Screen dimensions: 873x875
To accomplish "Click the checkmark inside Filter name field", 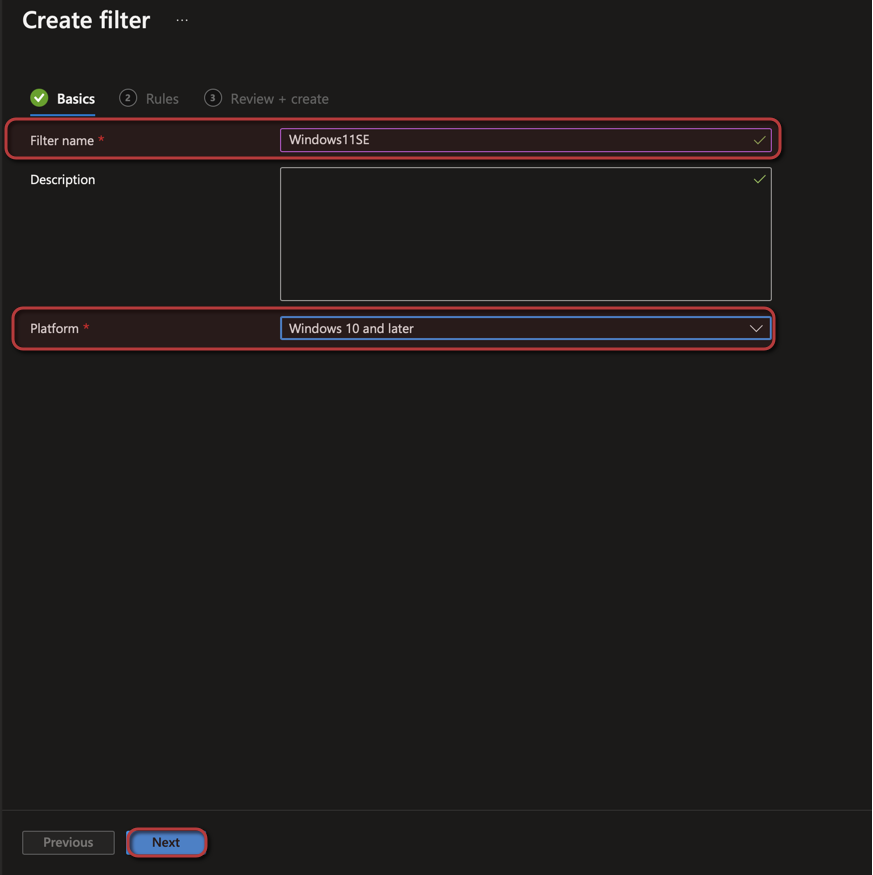I will click(x=759, y=141).
